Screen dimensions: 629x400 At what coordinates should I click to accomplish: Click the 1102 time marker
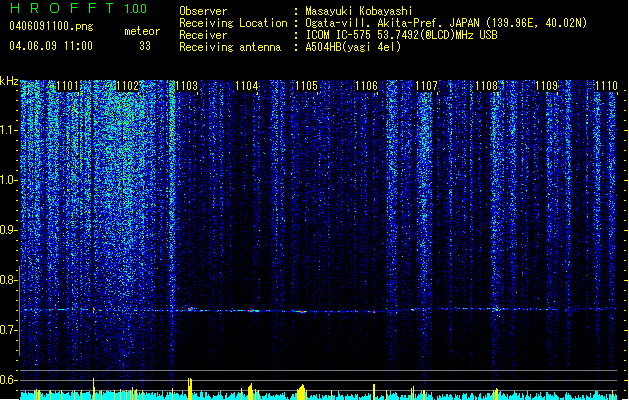[127, 86]
